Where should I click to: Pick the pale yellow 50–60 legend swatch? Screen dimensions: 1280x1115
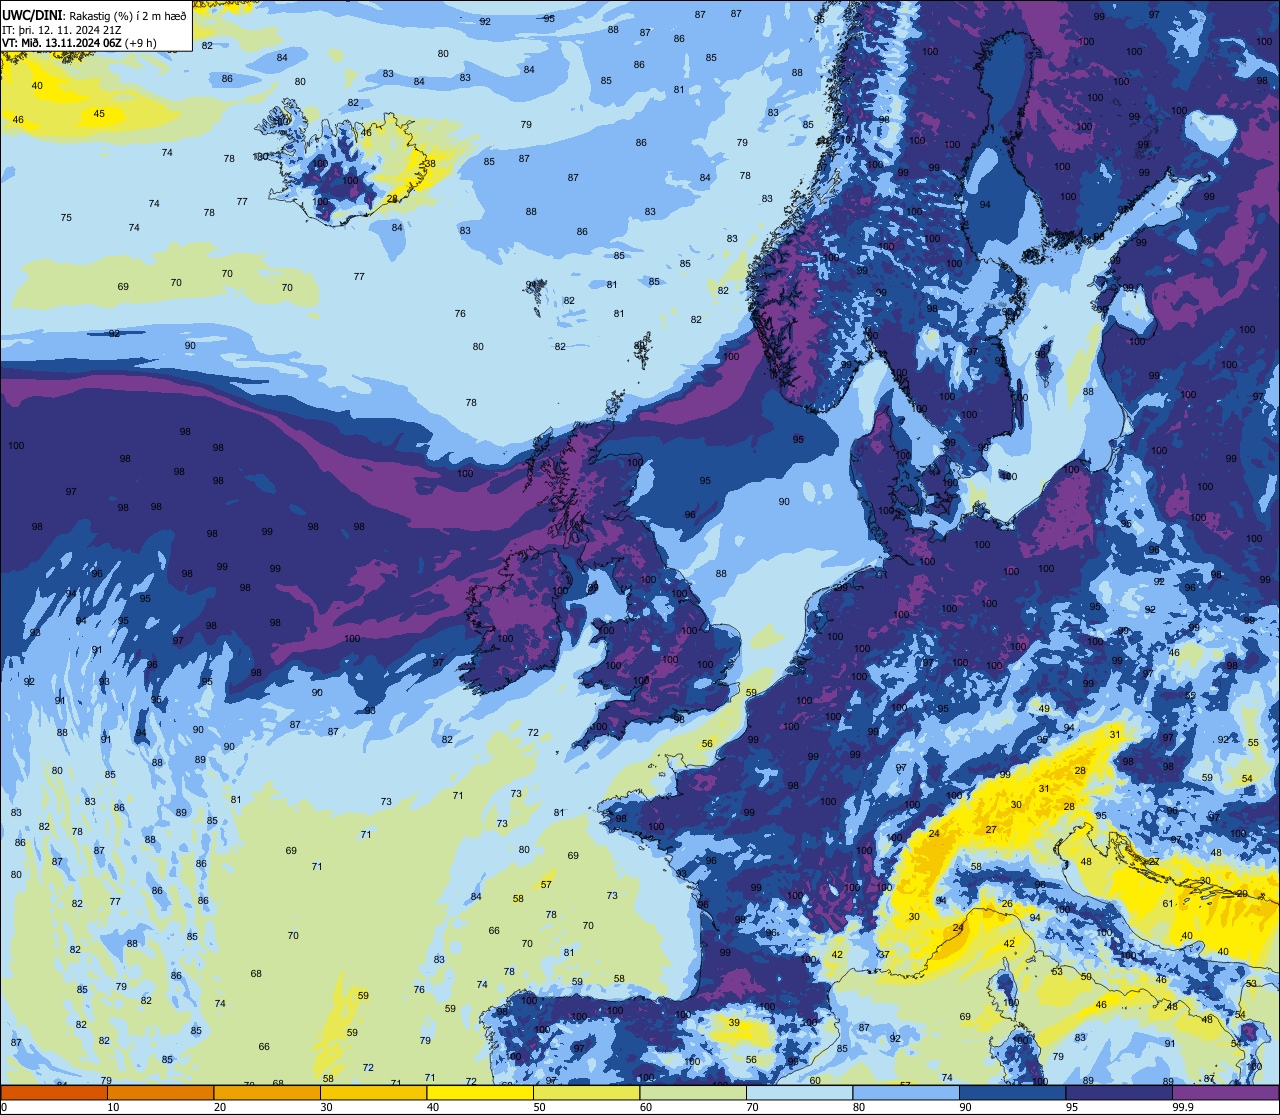coord(586,1093)
